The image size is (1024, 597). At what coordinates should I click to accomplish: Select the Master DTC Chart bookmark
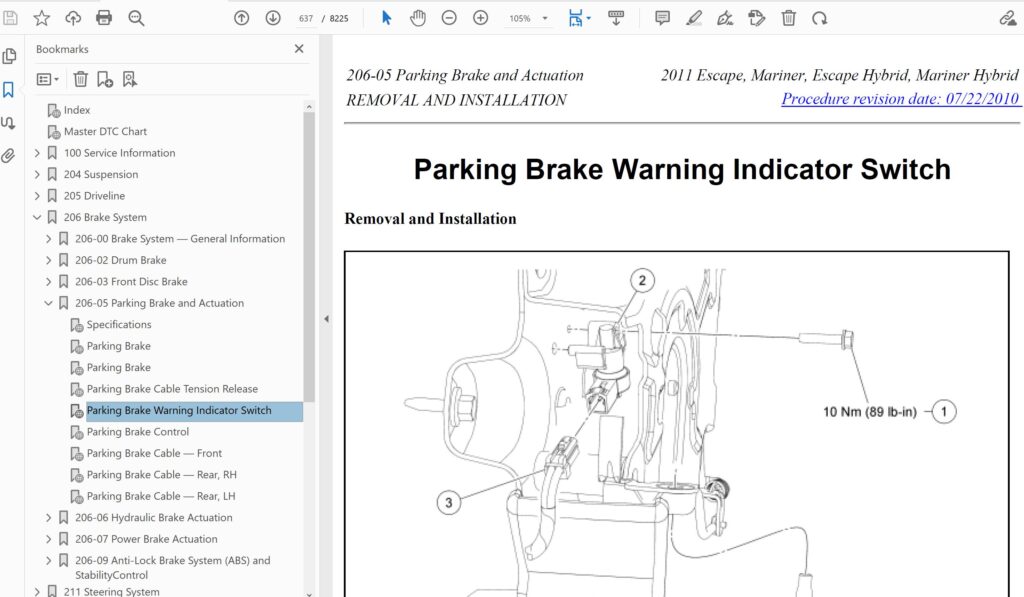point(105,131)
